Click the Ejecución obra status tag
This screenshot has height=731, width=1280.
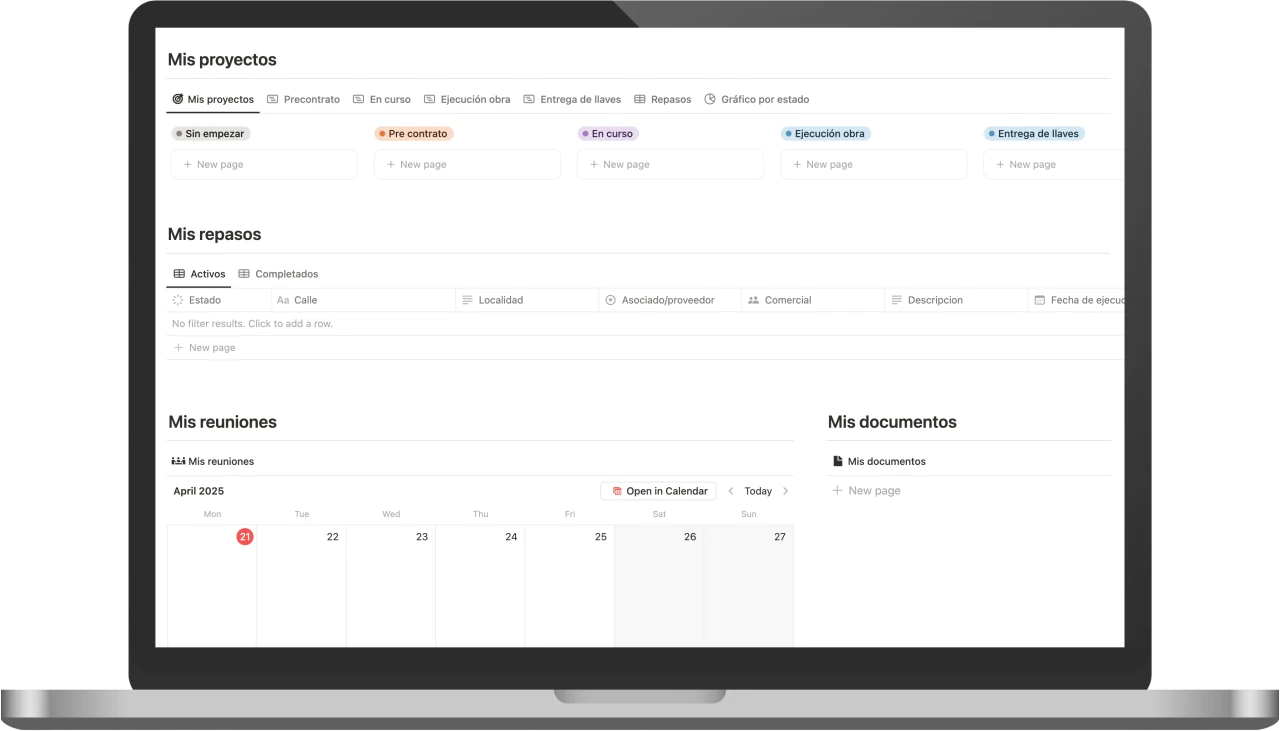826,134
